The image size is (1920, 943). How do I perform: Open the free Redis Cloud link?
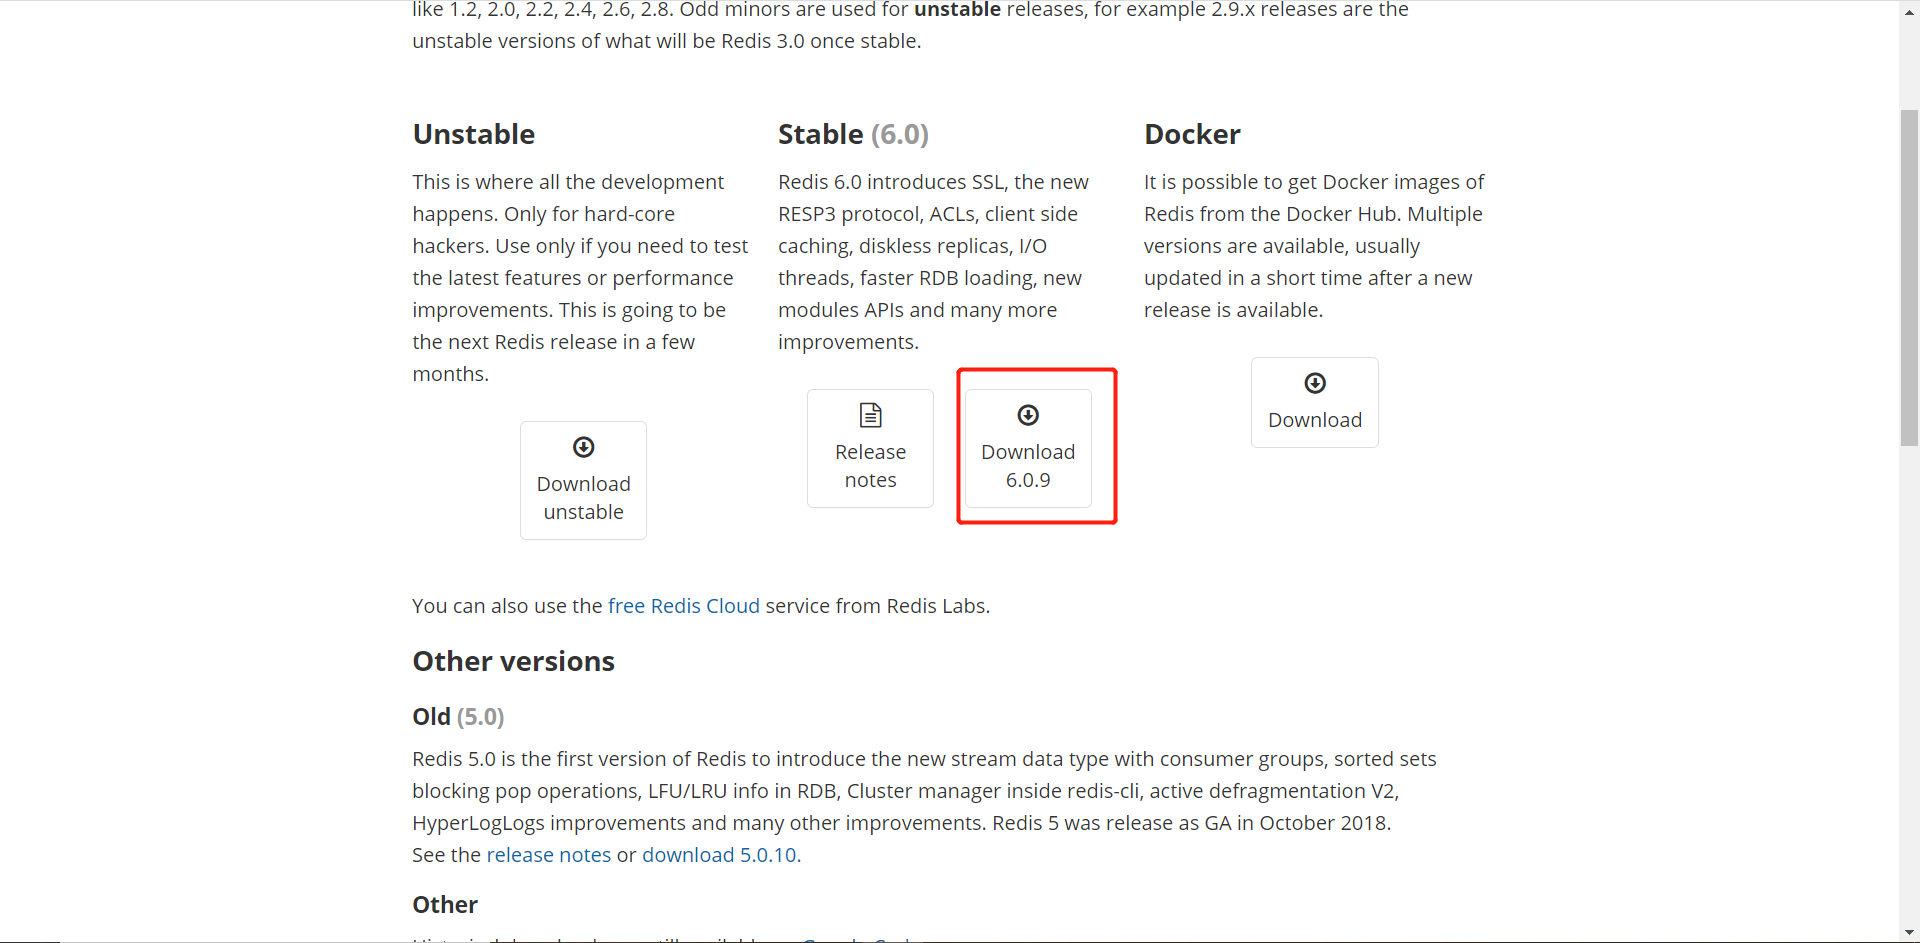pyautogui.click(x=684, y=606)
